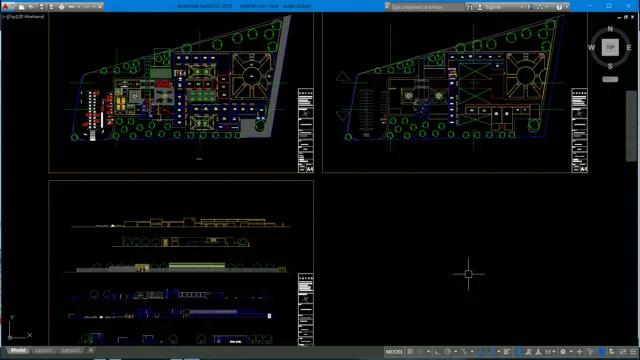Click the Save icon in quick access toolbar
Image resolution: width=640 pixels, height=360 pixels.
pyautogui.click(x=41, y=7)
